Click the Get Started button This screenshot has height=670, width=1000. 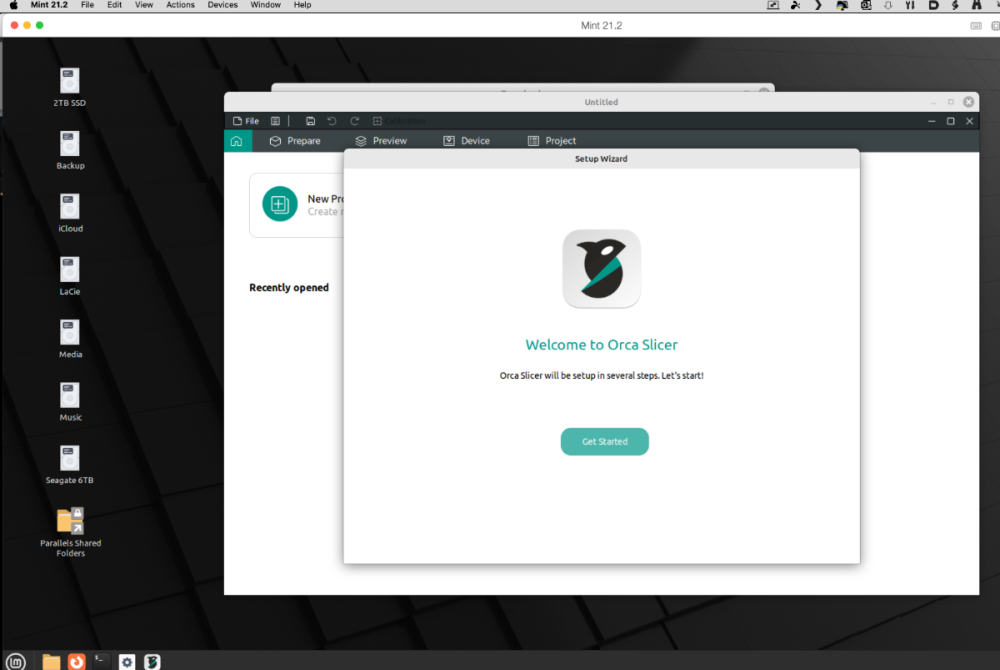click(604, 441)
